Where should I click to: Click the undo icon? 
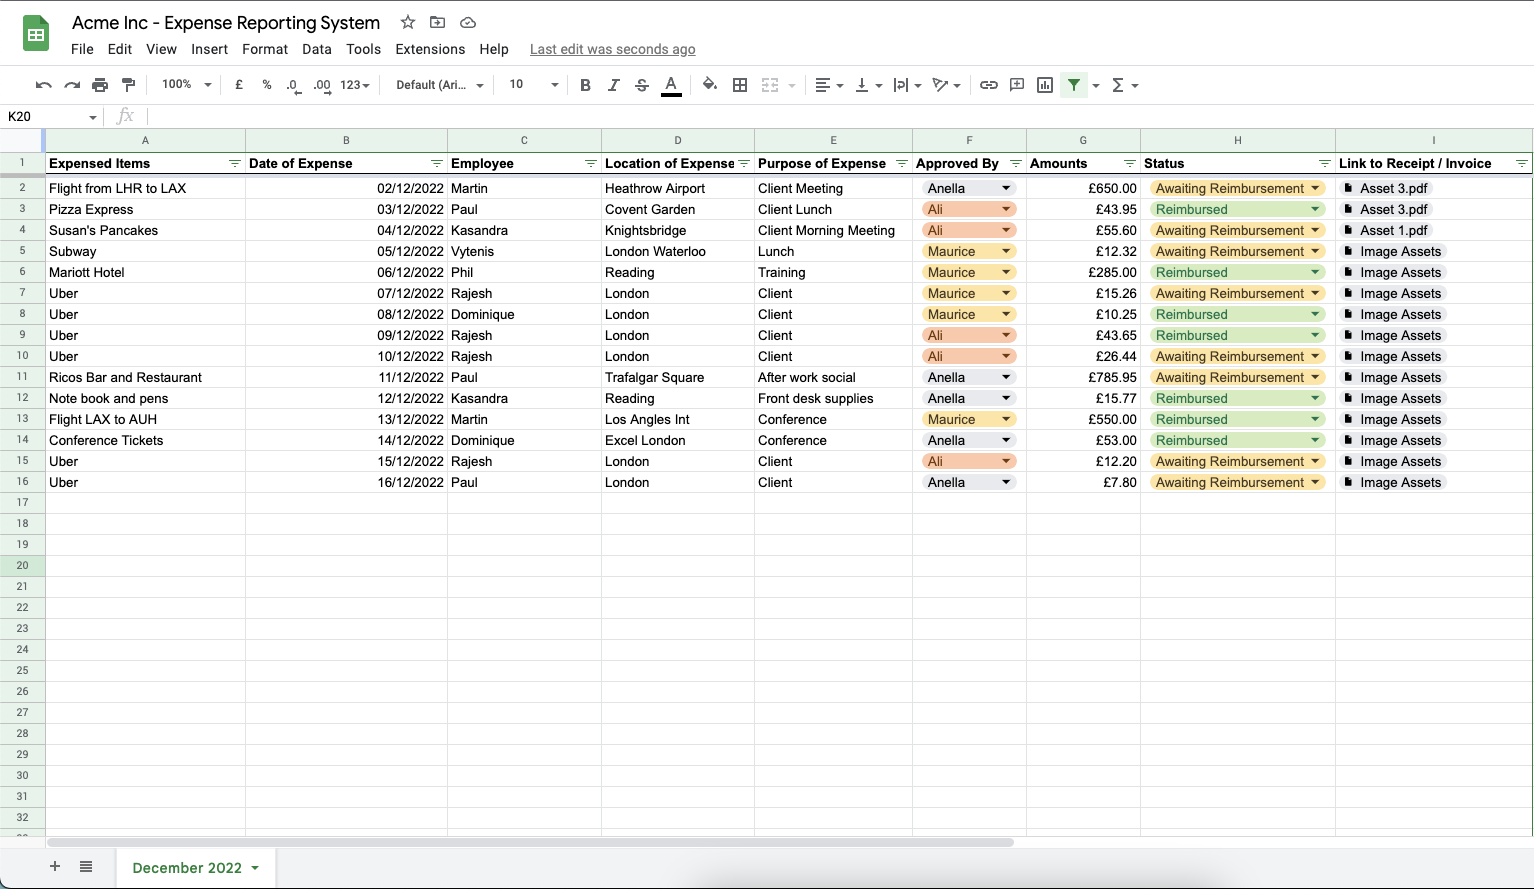(x=43, y=85)
